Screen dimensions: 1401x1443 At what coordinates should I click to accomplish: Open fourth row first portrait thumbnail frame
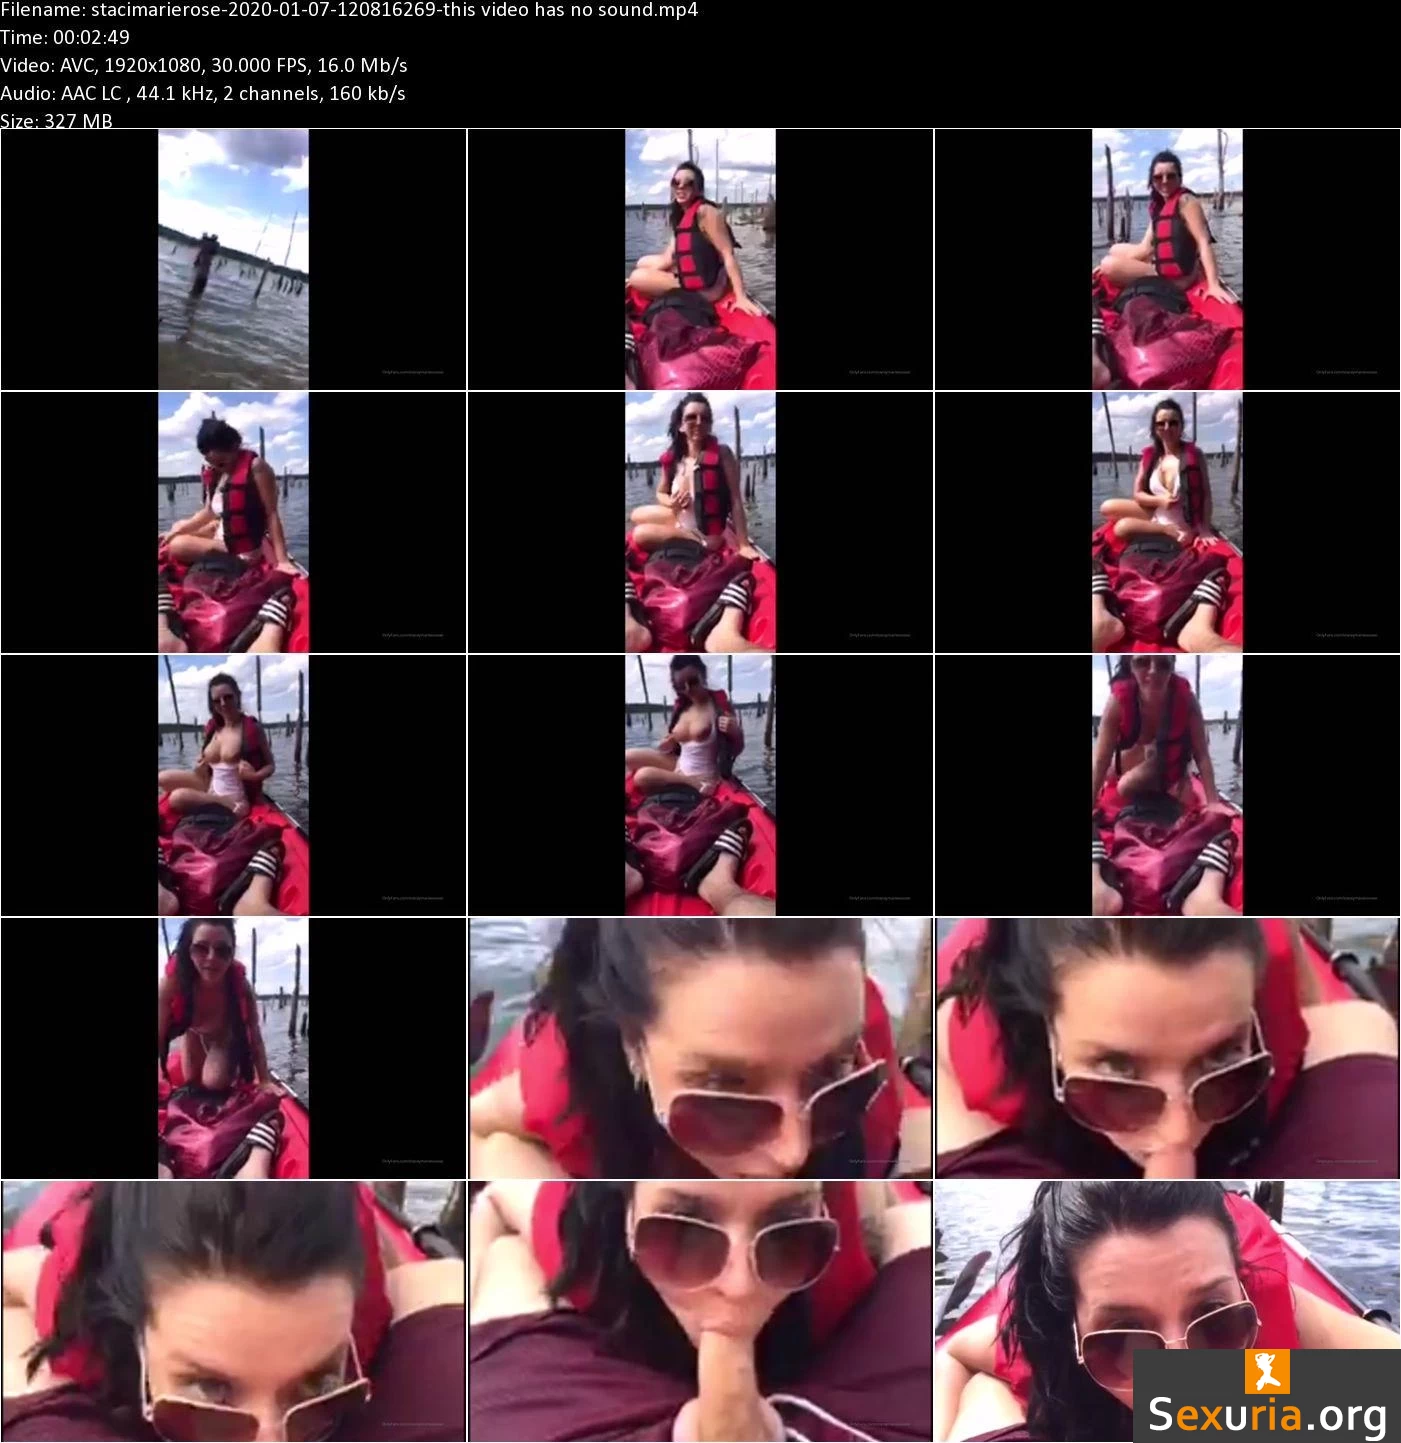233,1048
